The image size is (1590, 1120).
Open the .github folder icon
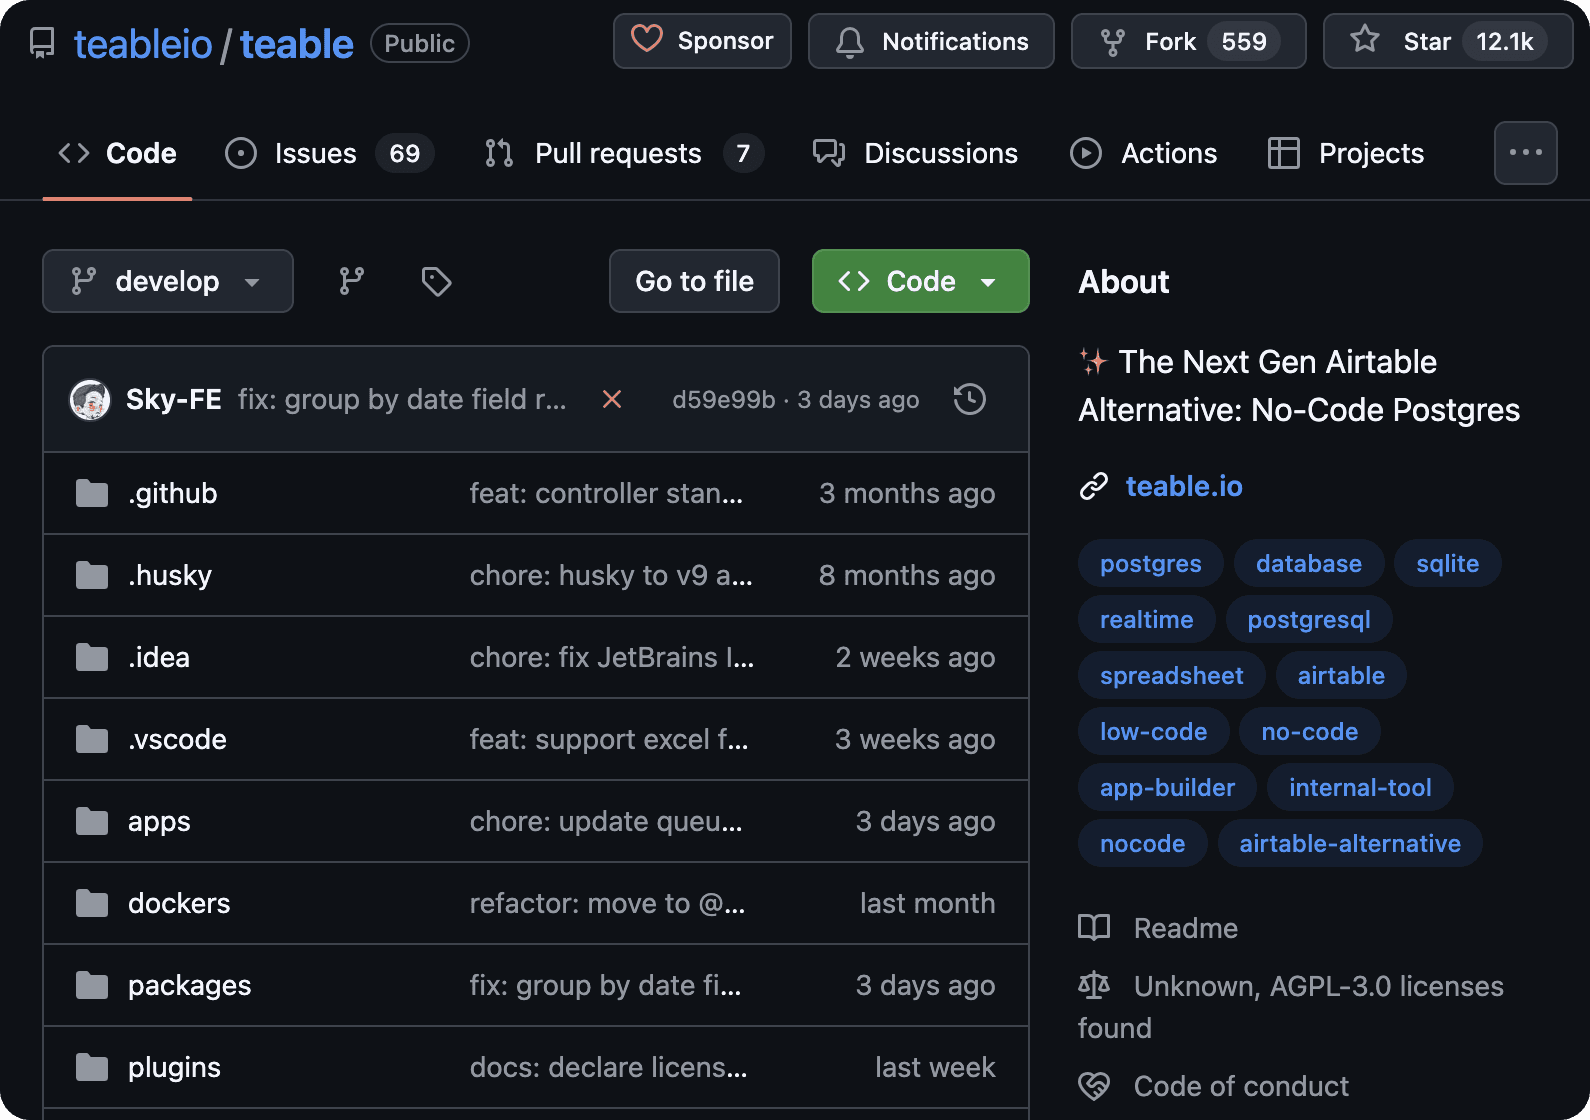(92, 493)
